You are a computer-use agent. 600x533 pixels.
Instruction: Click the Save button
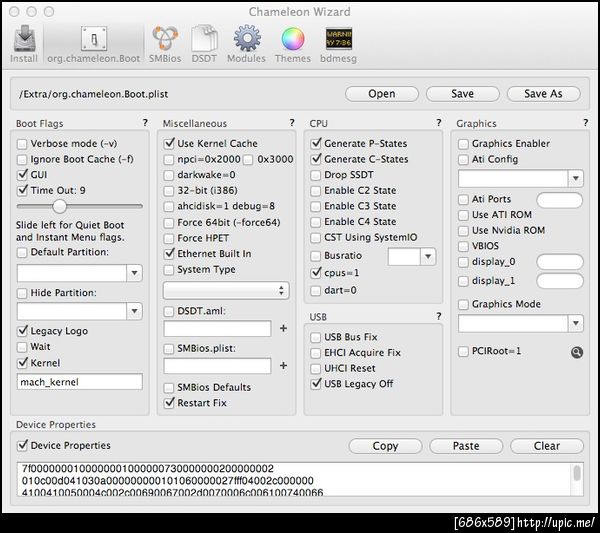[x=462, y=94]
